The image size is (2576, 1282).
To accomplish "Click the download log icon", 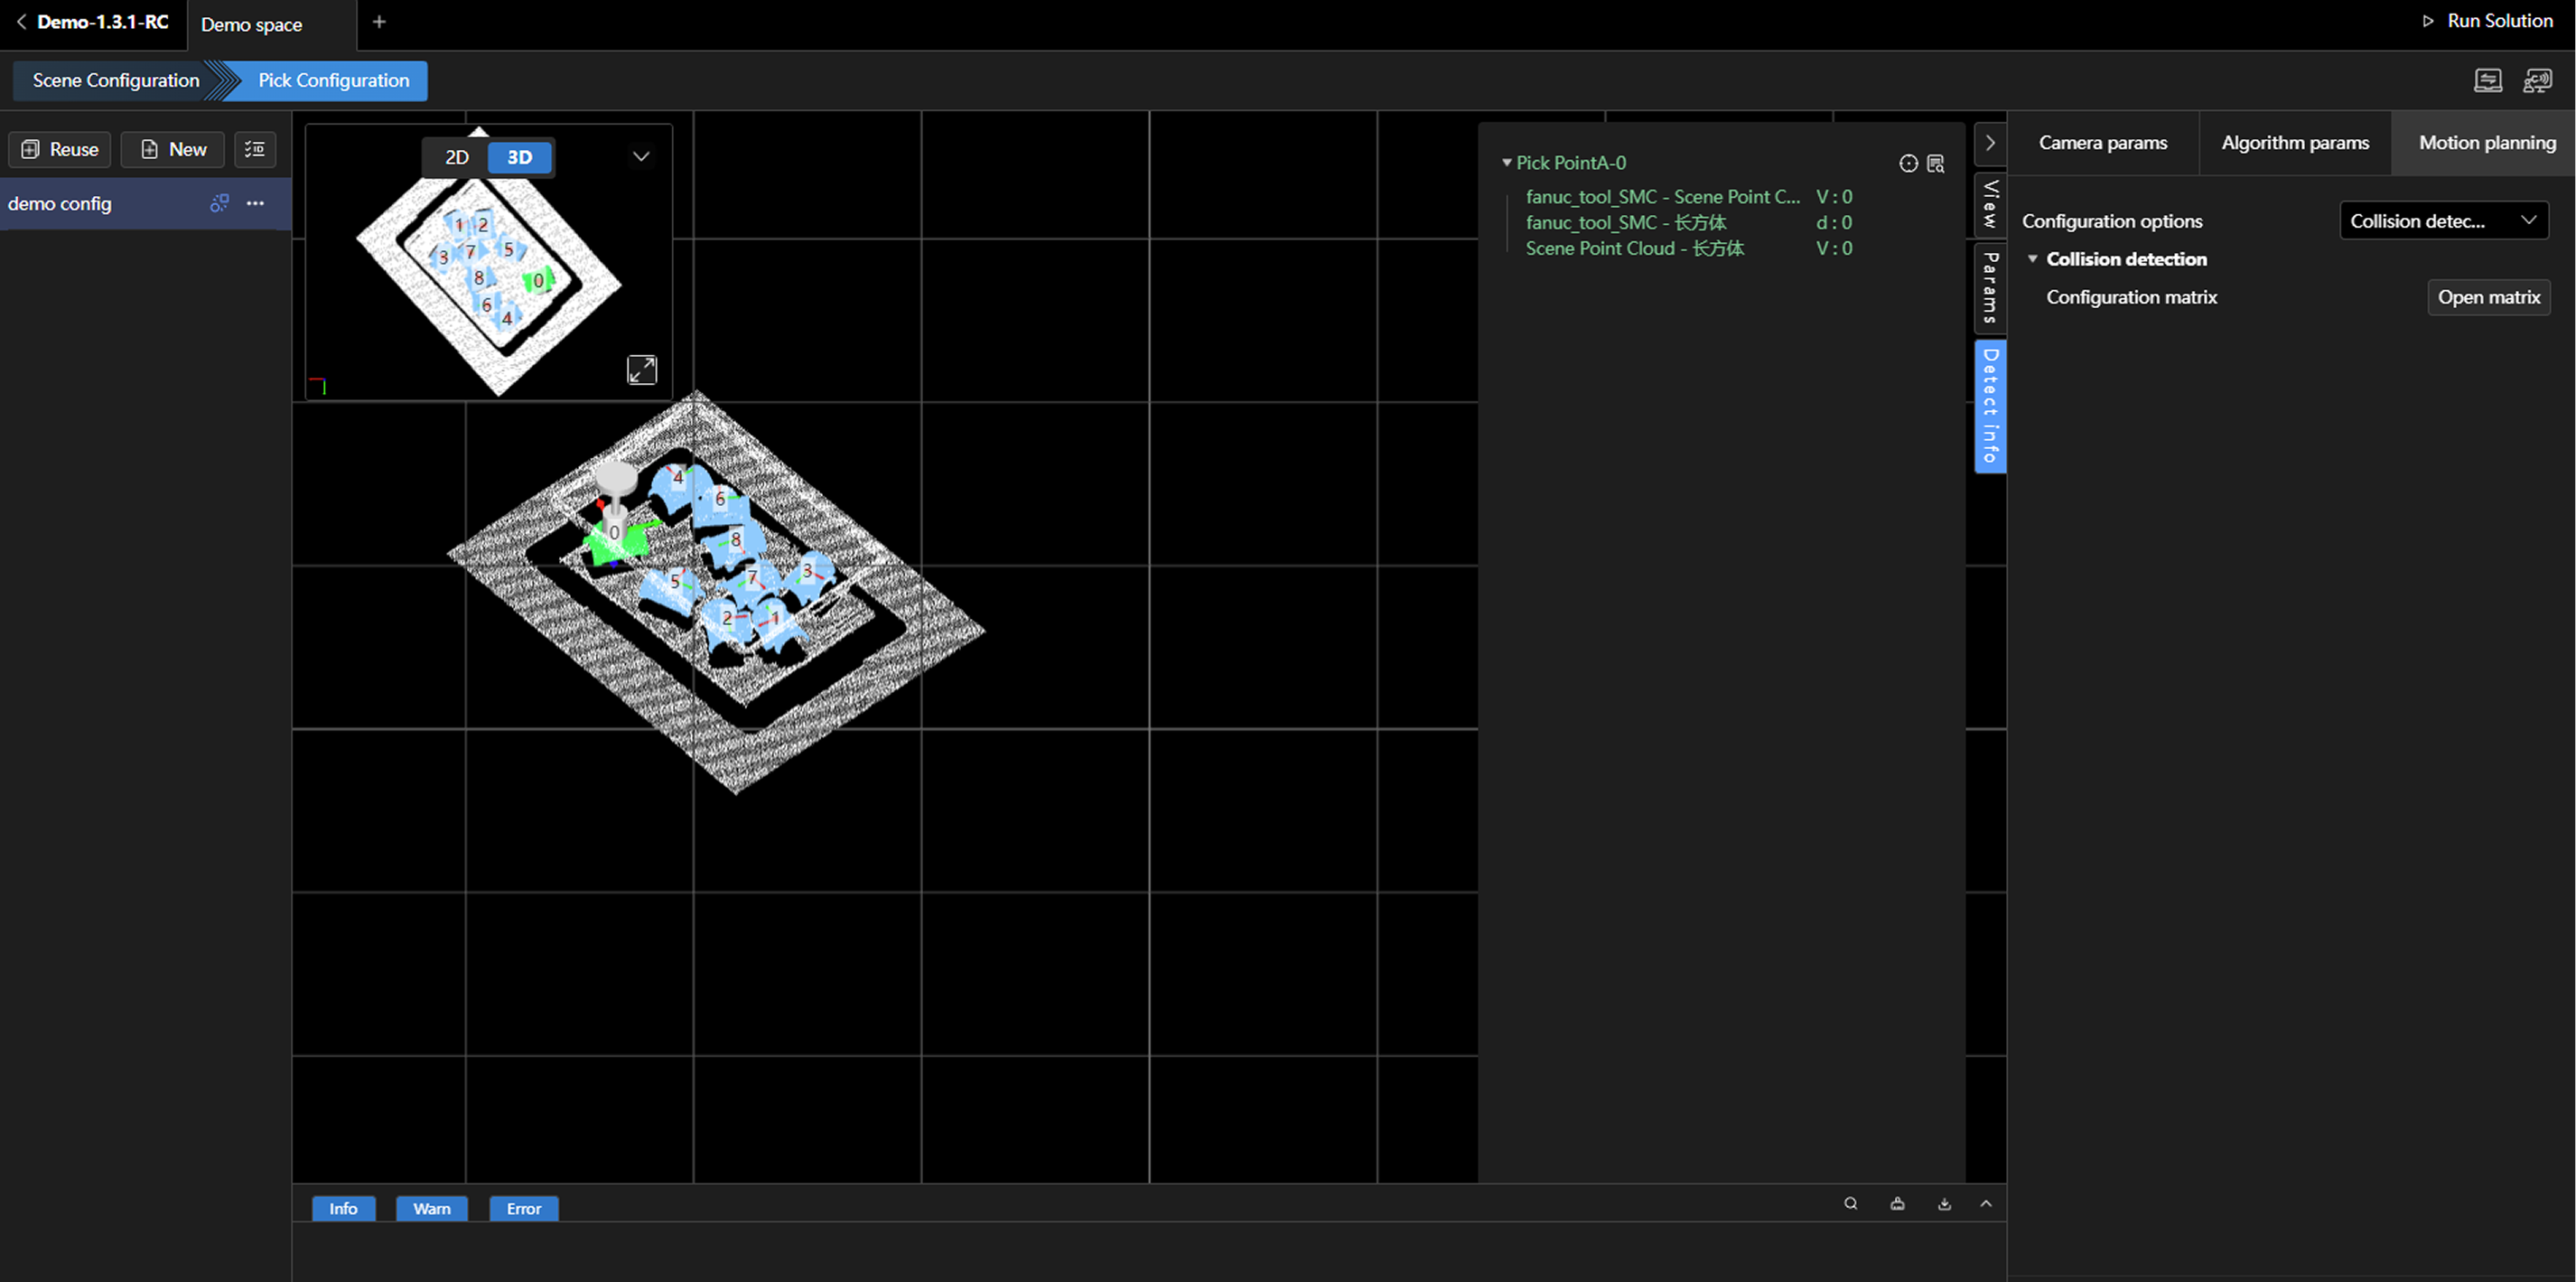I will coord(1944,1204).
